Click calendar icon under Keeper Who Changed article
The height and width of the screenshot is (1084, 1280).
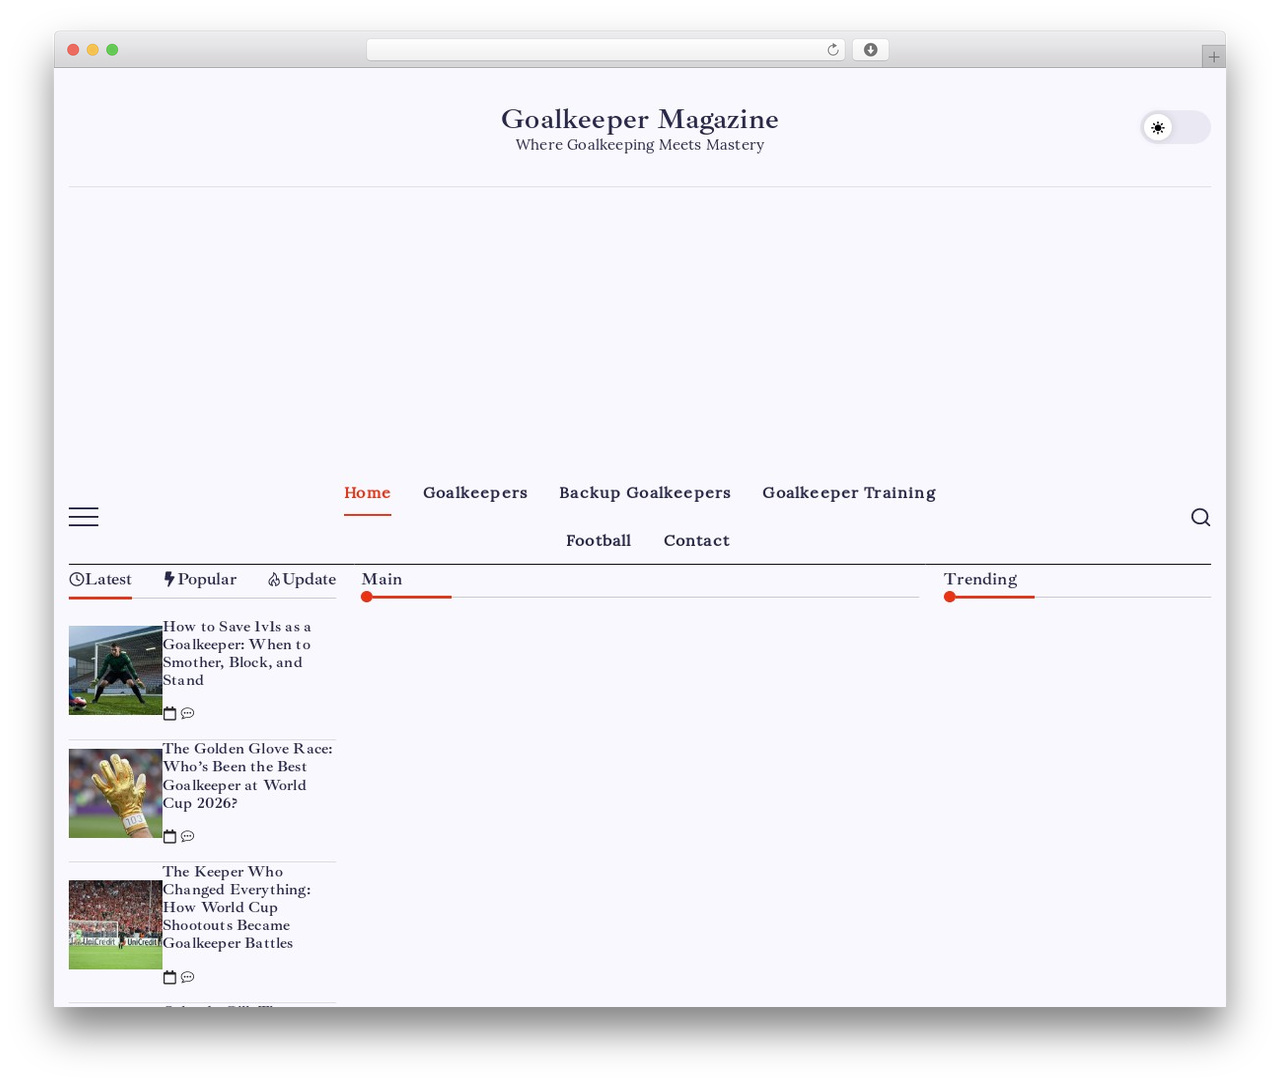170,977
